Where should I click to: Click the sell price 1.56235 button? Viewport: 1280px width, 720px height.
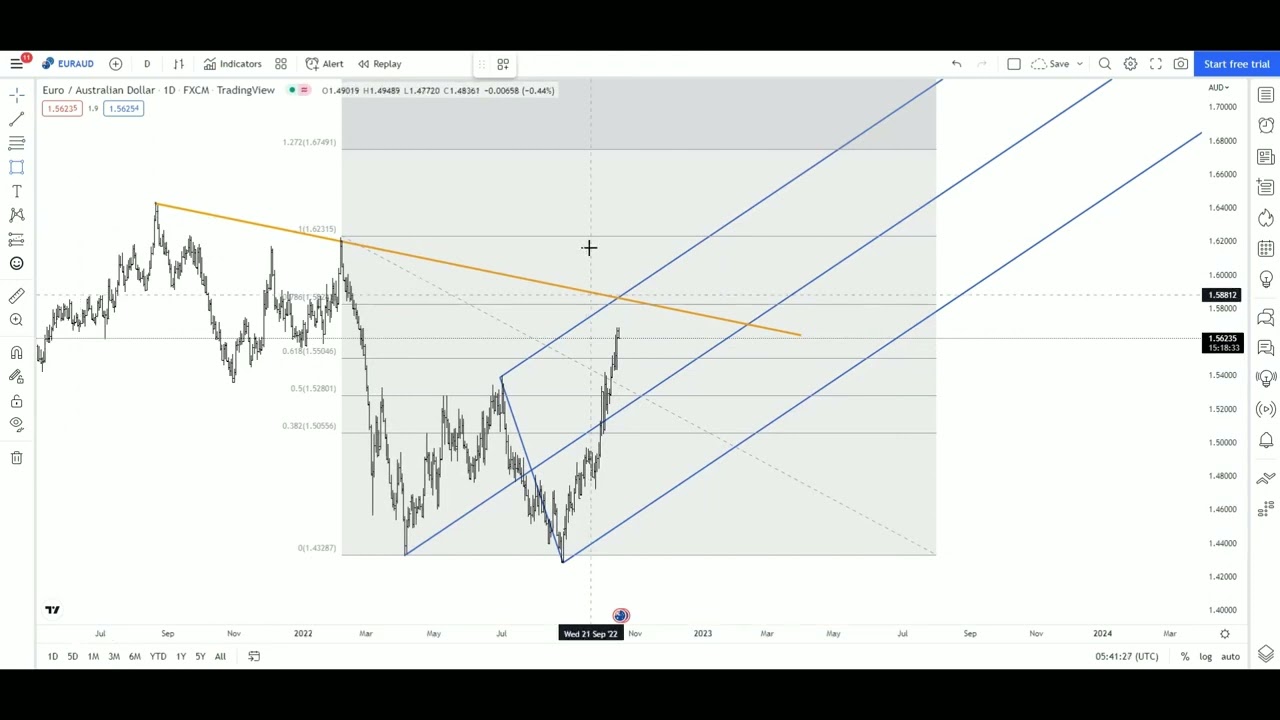point(61,108)
